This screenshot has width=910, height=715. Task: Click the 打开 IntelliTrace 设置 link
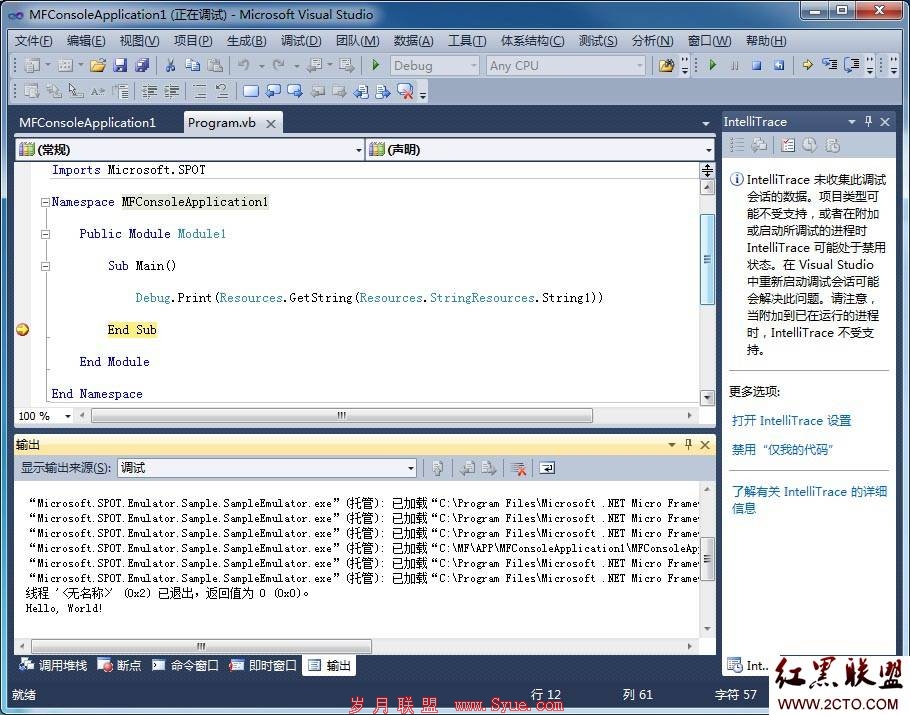pyautogui.click(x=791, y=420)
